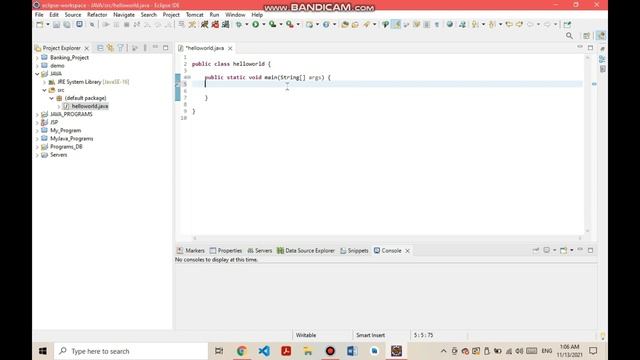Open the Window menu
Screen dimensions: 640x360
pos(235,15)
